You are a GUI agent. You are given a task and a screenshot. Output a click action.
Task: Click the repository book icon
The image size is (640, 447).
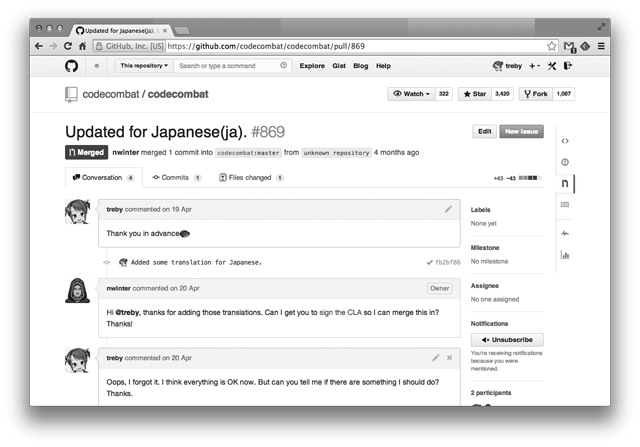point(71,94)
